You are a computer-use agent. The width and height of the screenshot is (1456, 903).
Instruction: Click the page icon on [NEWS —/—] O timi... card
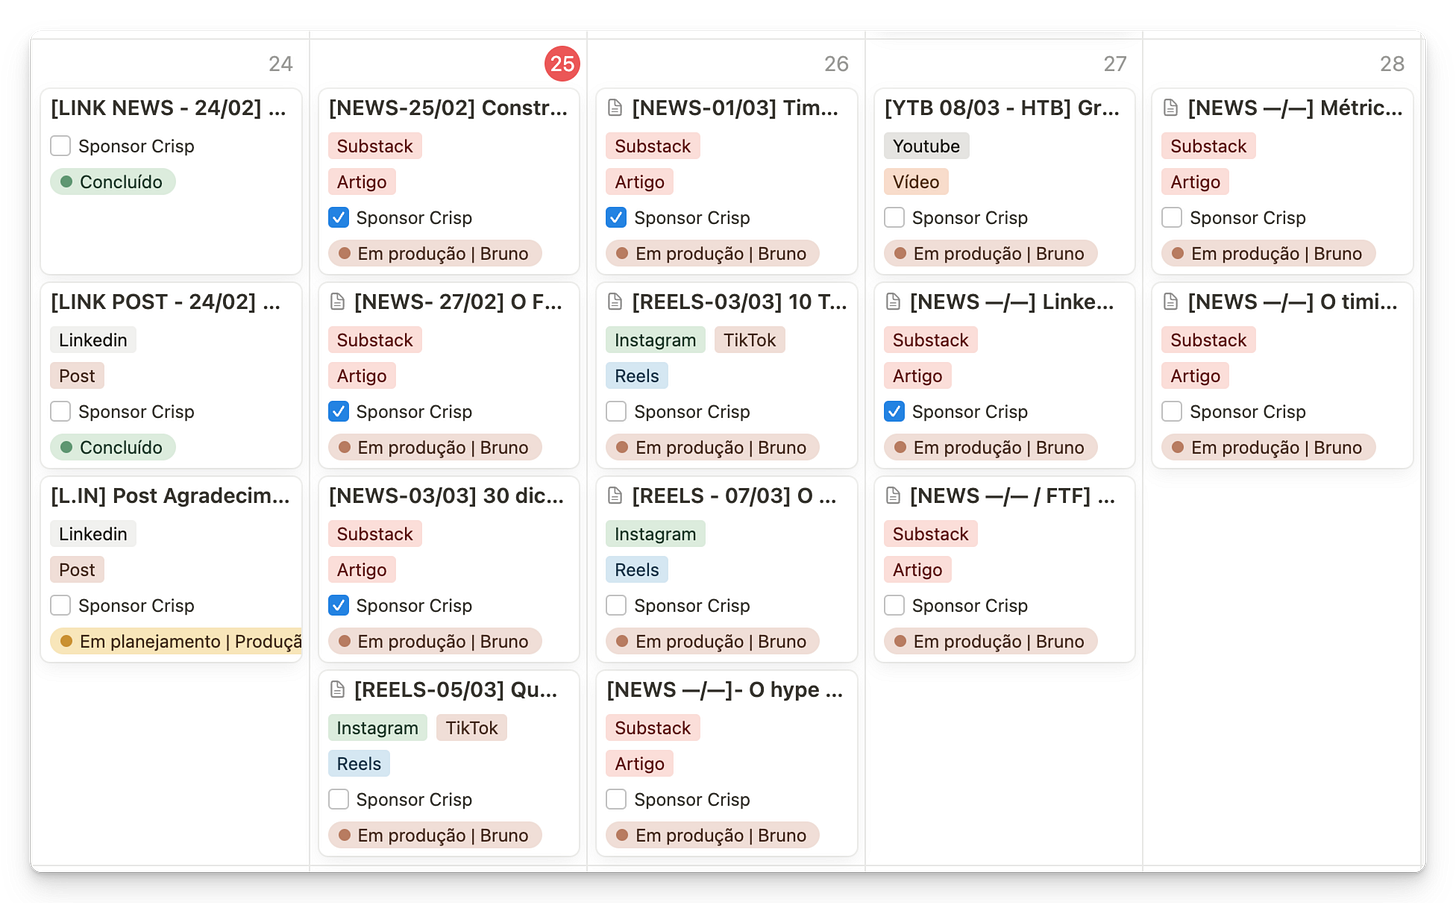tap(1171, 302)
